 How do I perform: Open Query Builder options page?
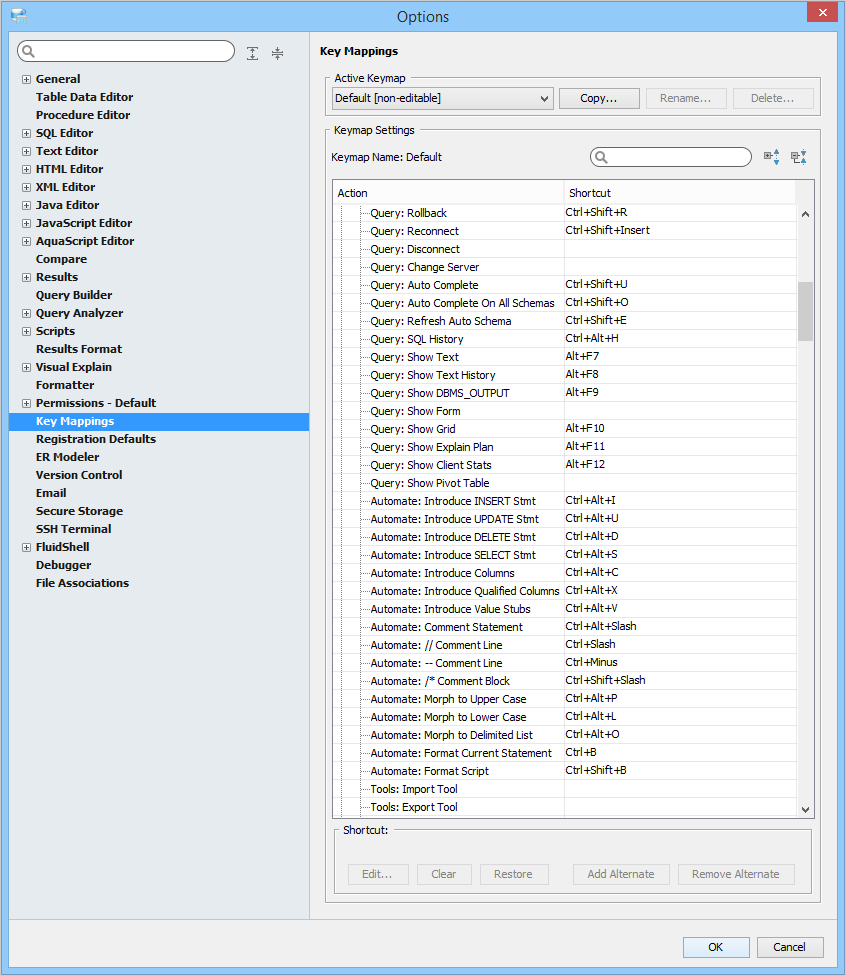pos(74,295)
